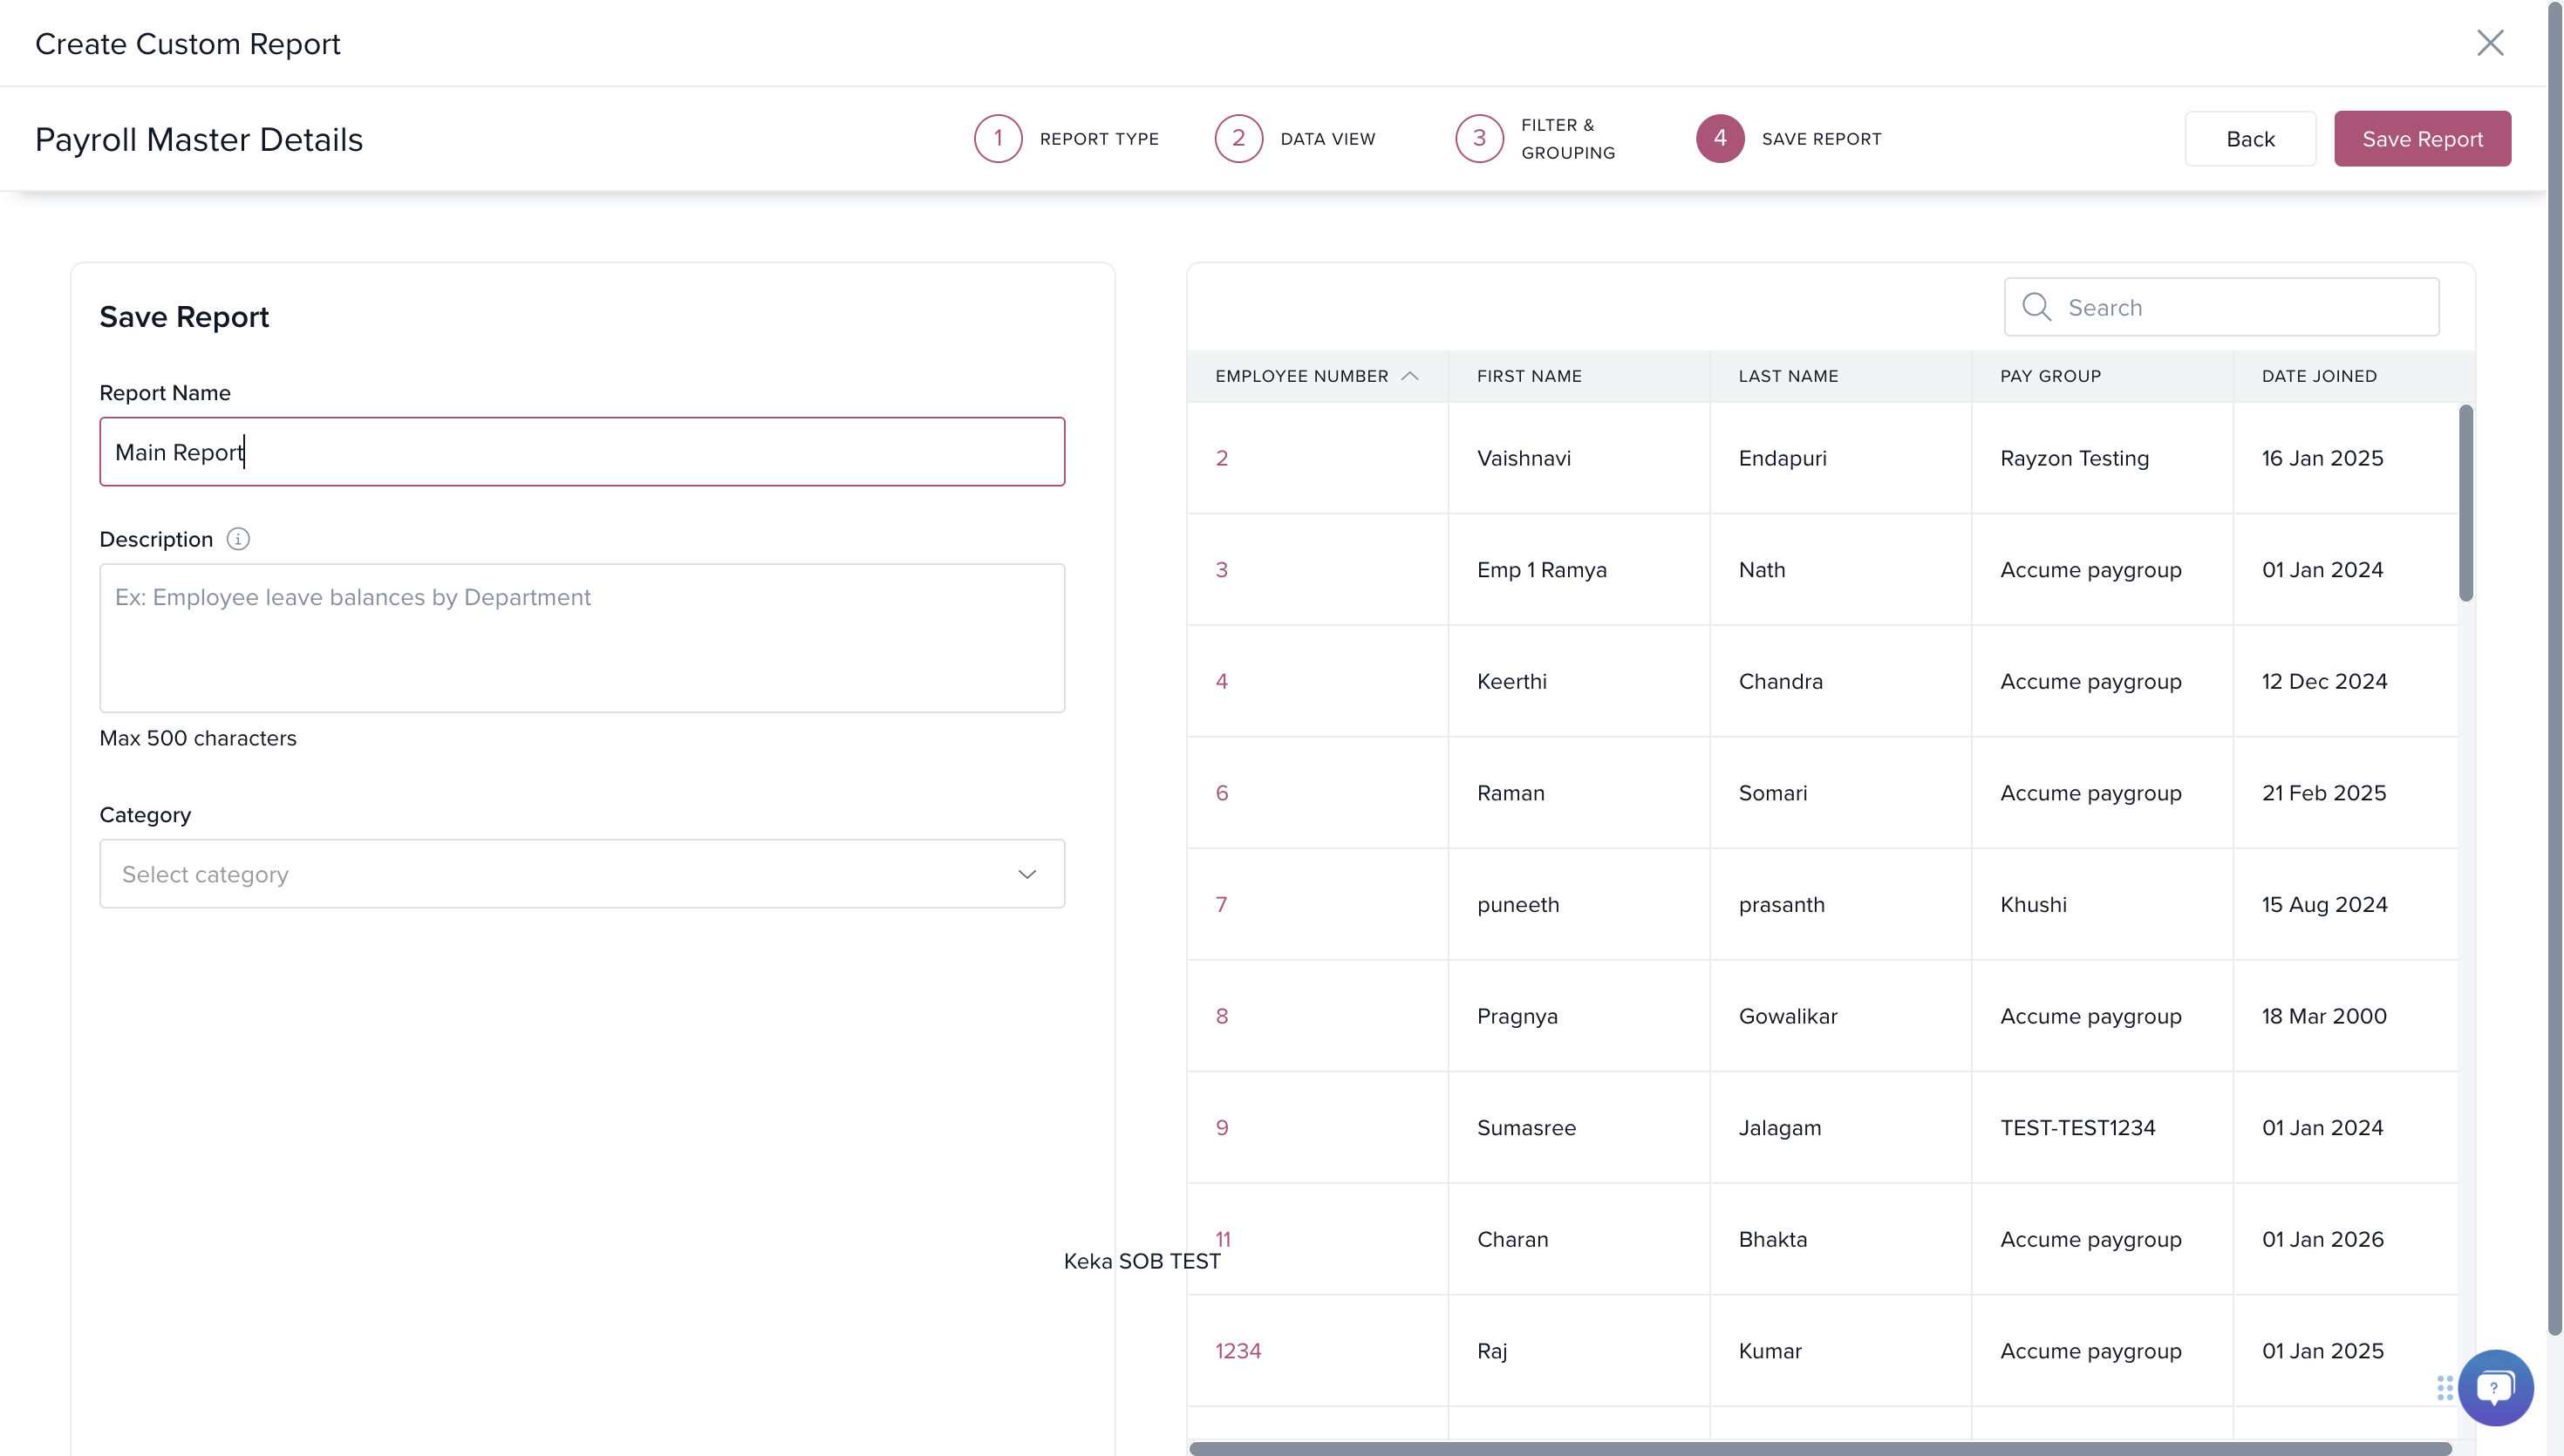This screenshot has width=2564, height=1456.
Task: Click the Keka SOB TEST label
Action: tap(1142, 1261)
